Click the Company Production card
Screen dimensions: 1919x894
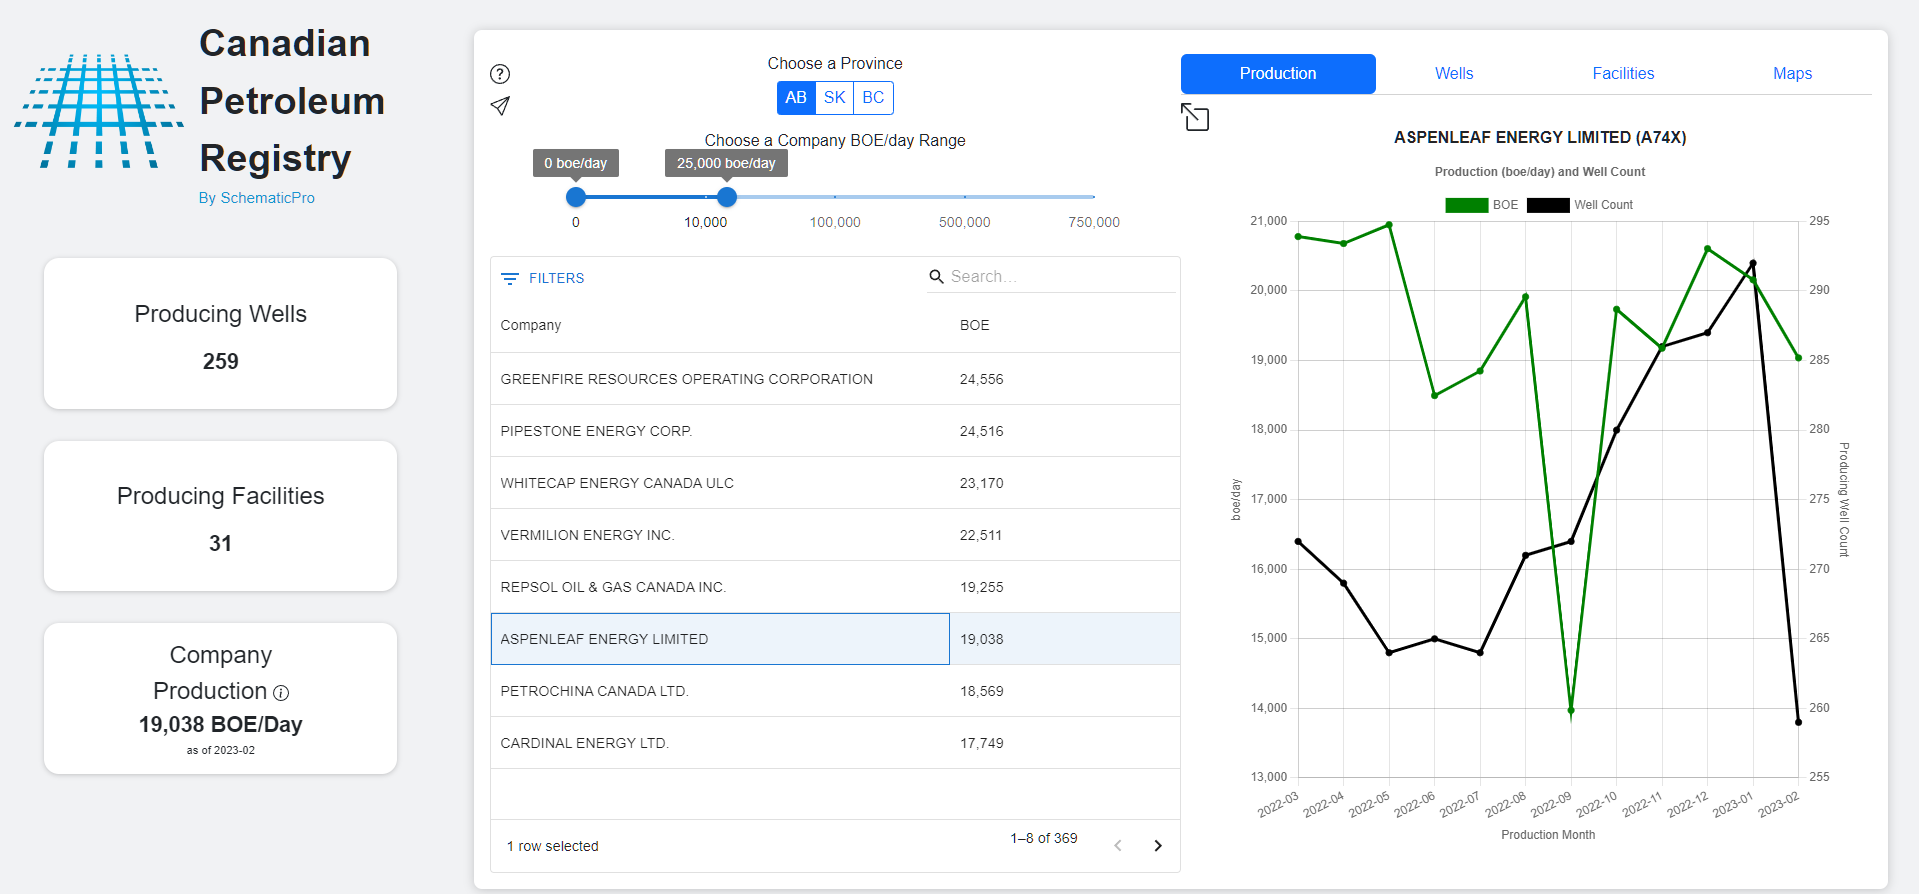(x=220, y=698)
